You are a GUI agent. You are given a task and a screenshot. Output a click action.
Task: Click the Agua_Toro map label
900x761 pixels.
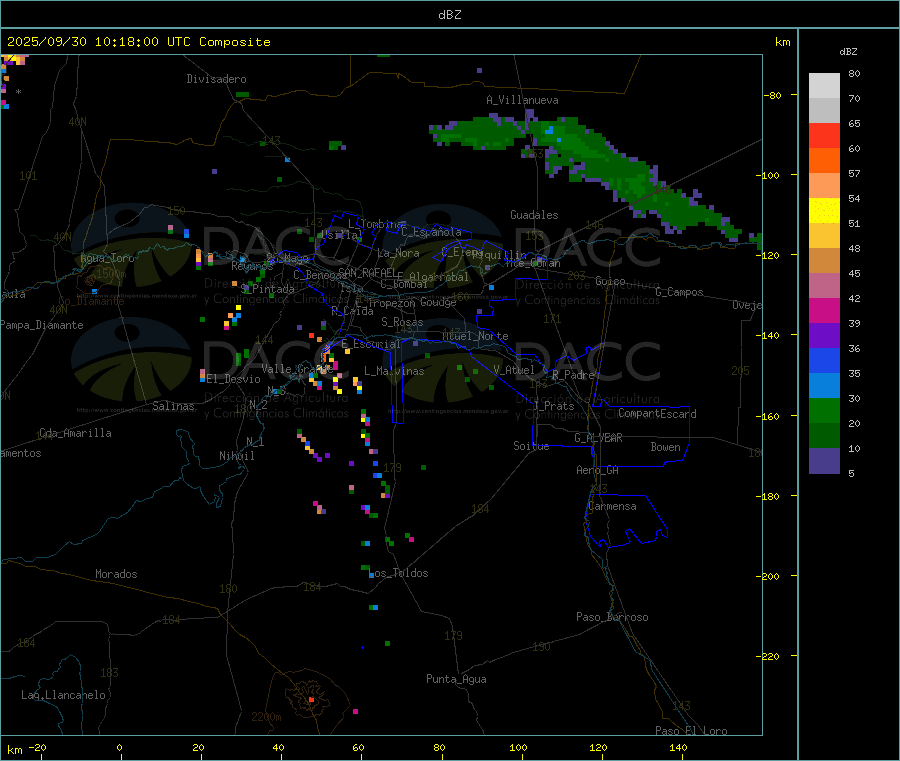pos(107,258)
